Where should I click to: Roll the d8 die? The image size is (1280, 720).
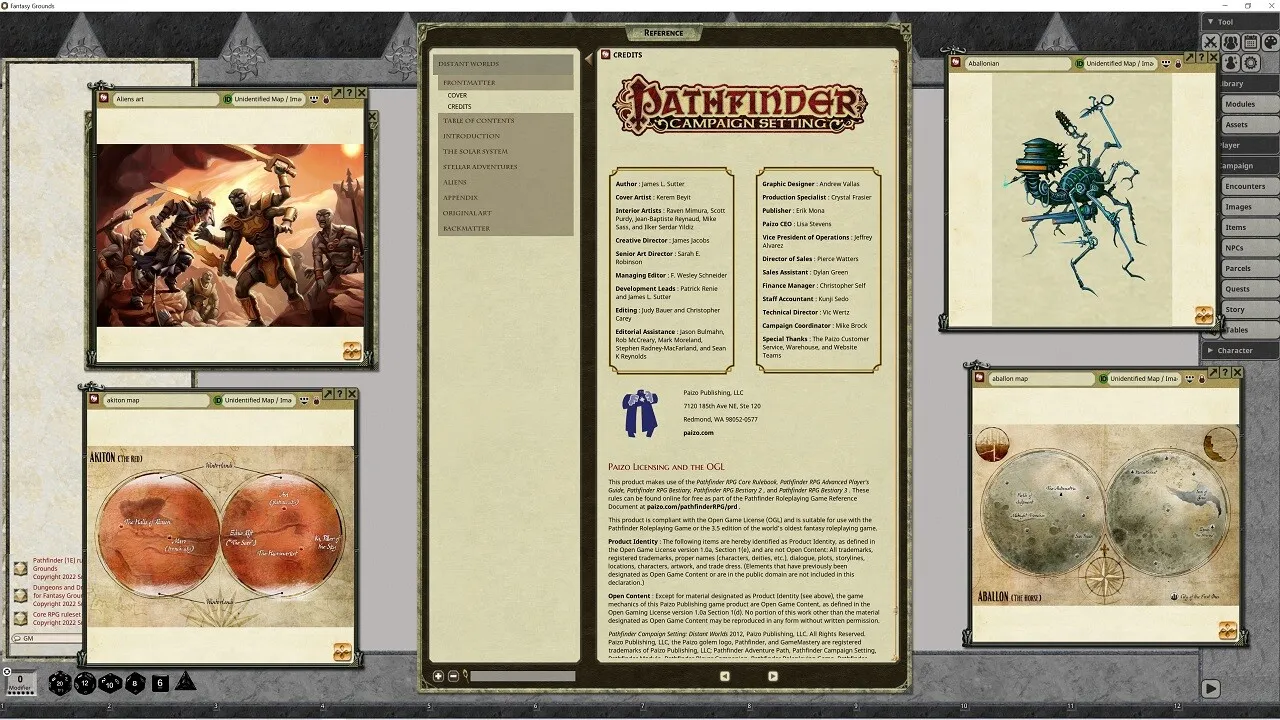(x=135, y=683)
